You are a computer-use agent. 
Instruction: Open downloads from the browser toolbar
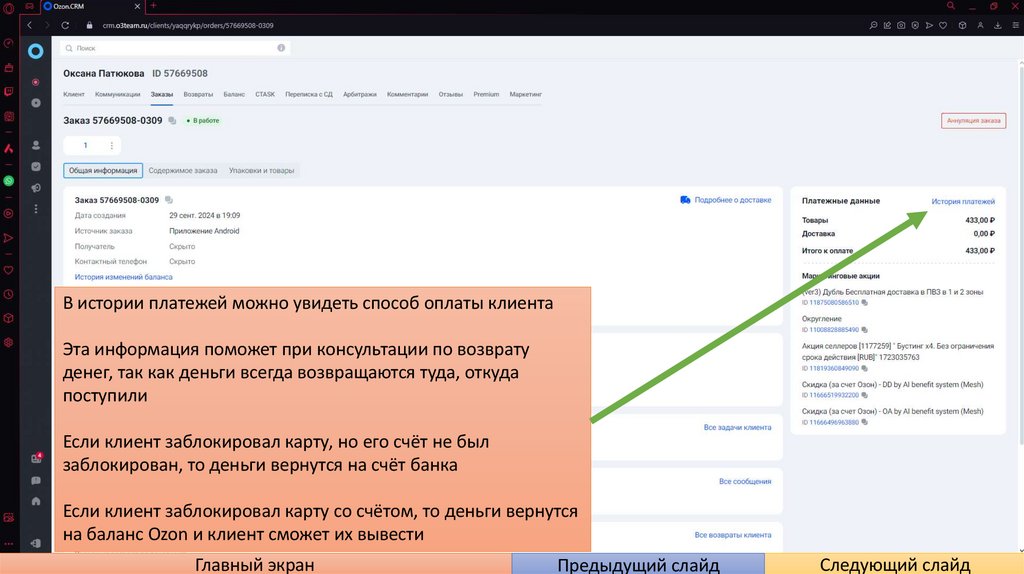997,25
